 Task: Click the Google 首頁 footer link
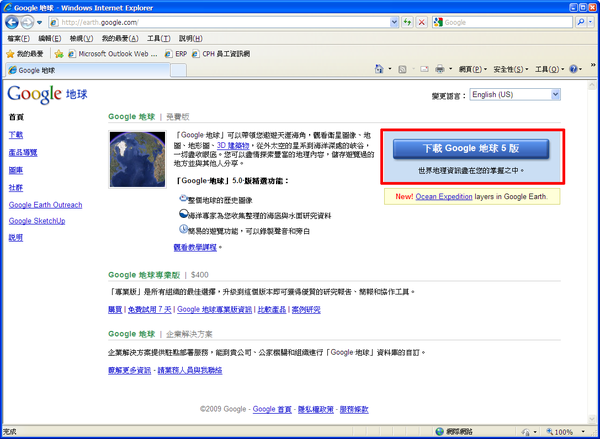click(272, 410)
